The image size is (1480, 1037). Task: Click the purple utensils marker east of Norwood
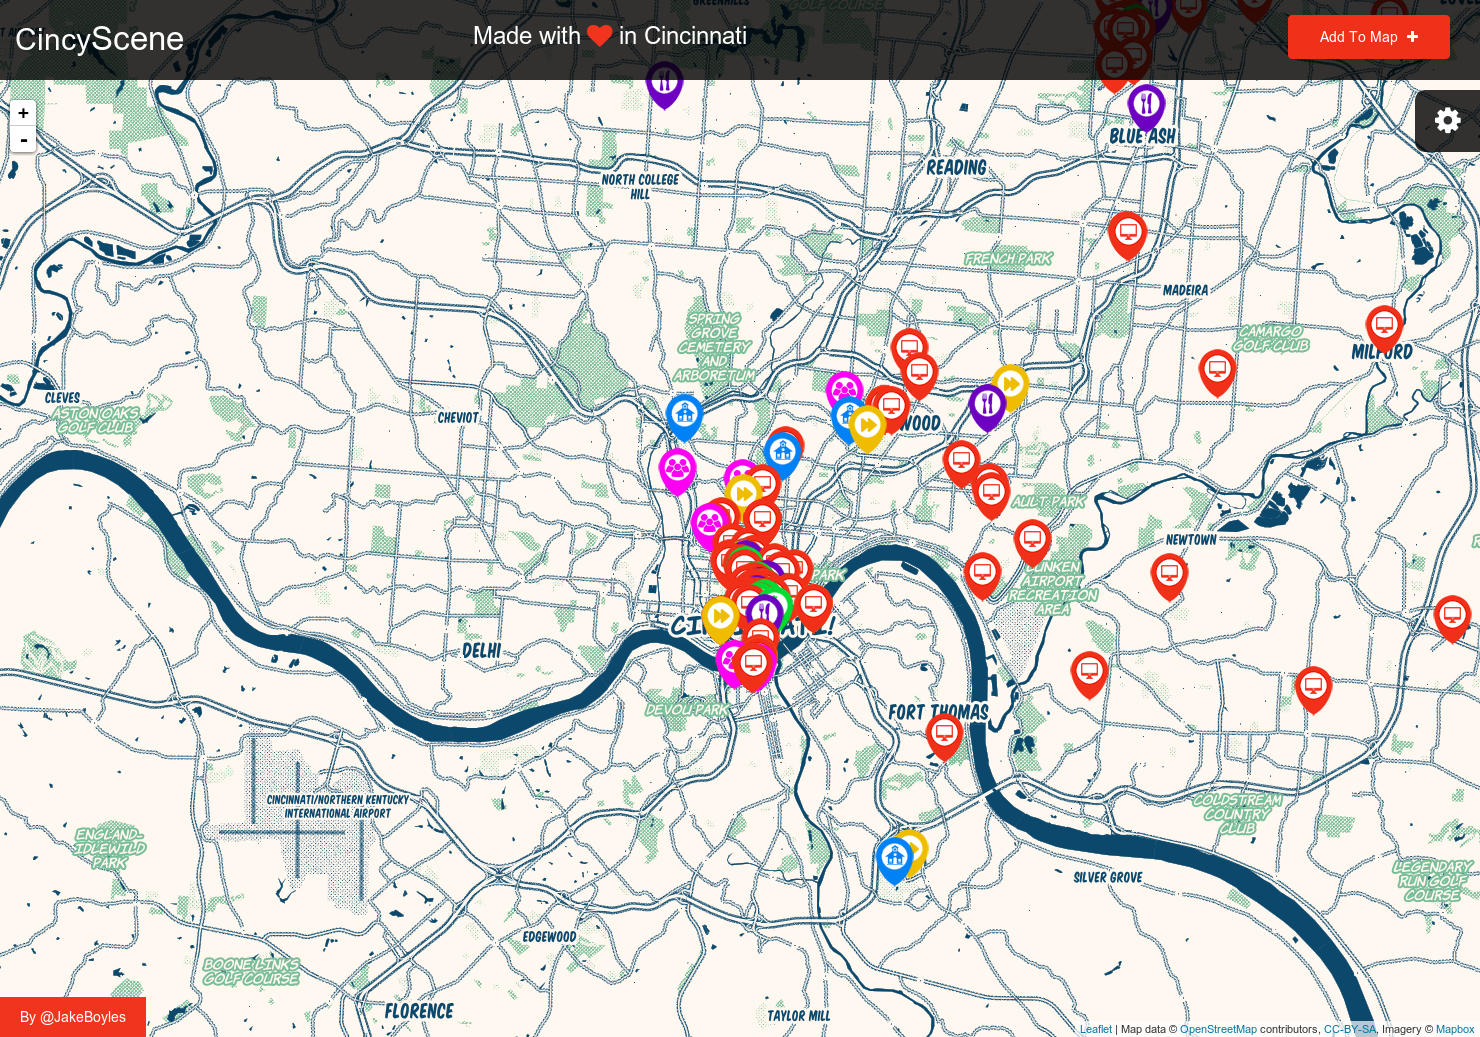pyautogui.click(x=986, y=404)
